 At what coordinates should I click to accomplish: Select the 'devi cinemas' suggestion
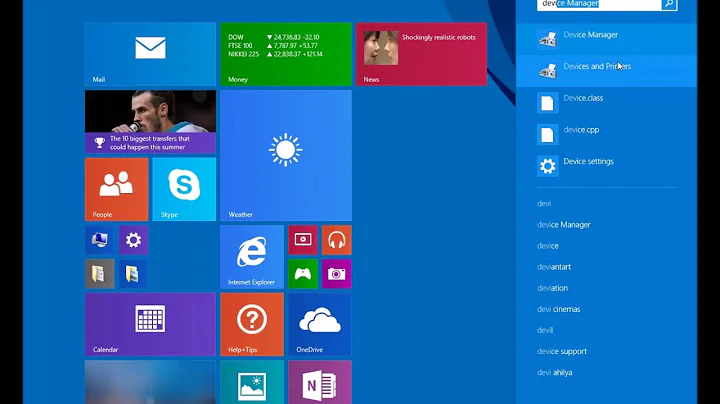(558, 309)
